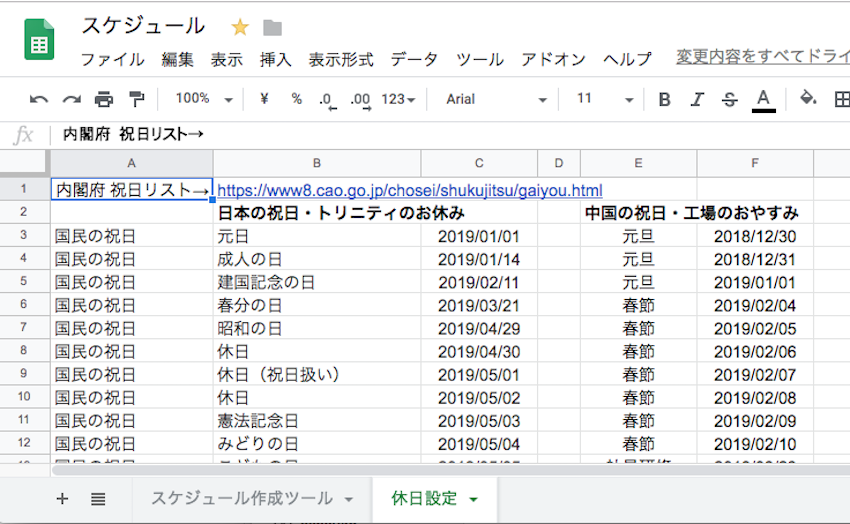Open the zoom 100% dropdown
This screenshot has height=524, width=850.
pos(204,99)
